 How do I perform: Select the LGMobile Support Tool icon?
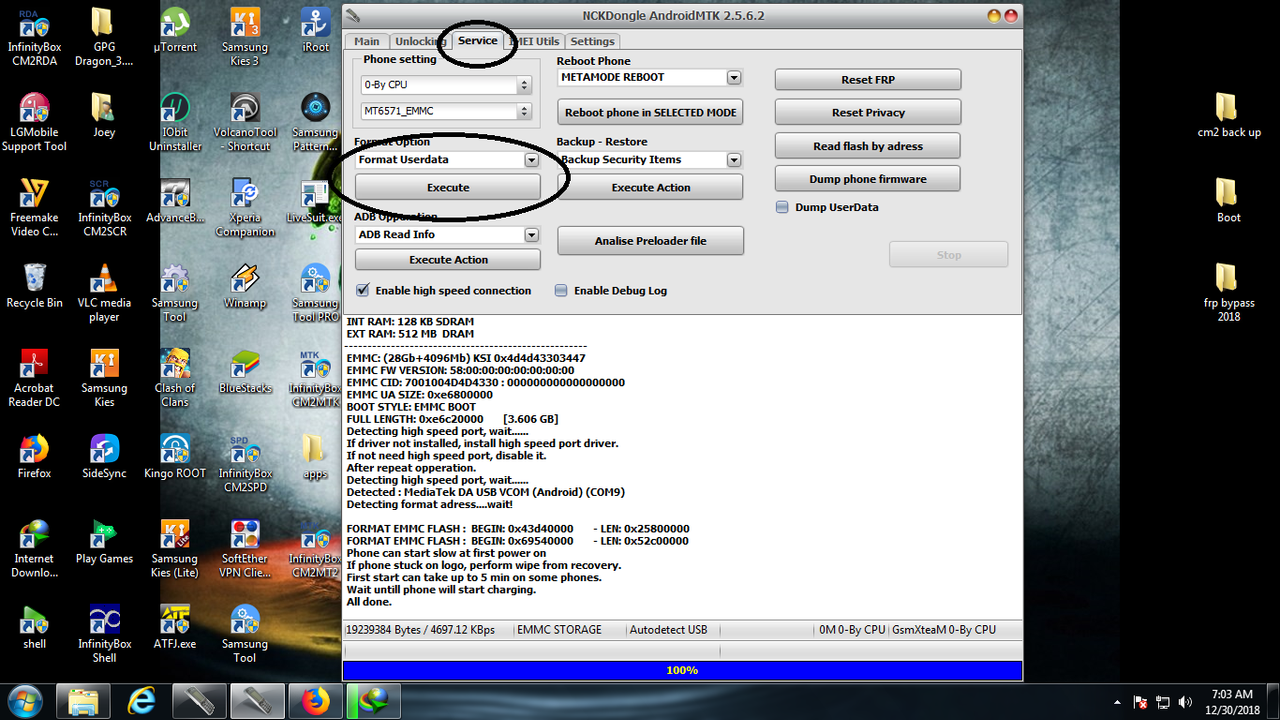click(x=34, y=122)
